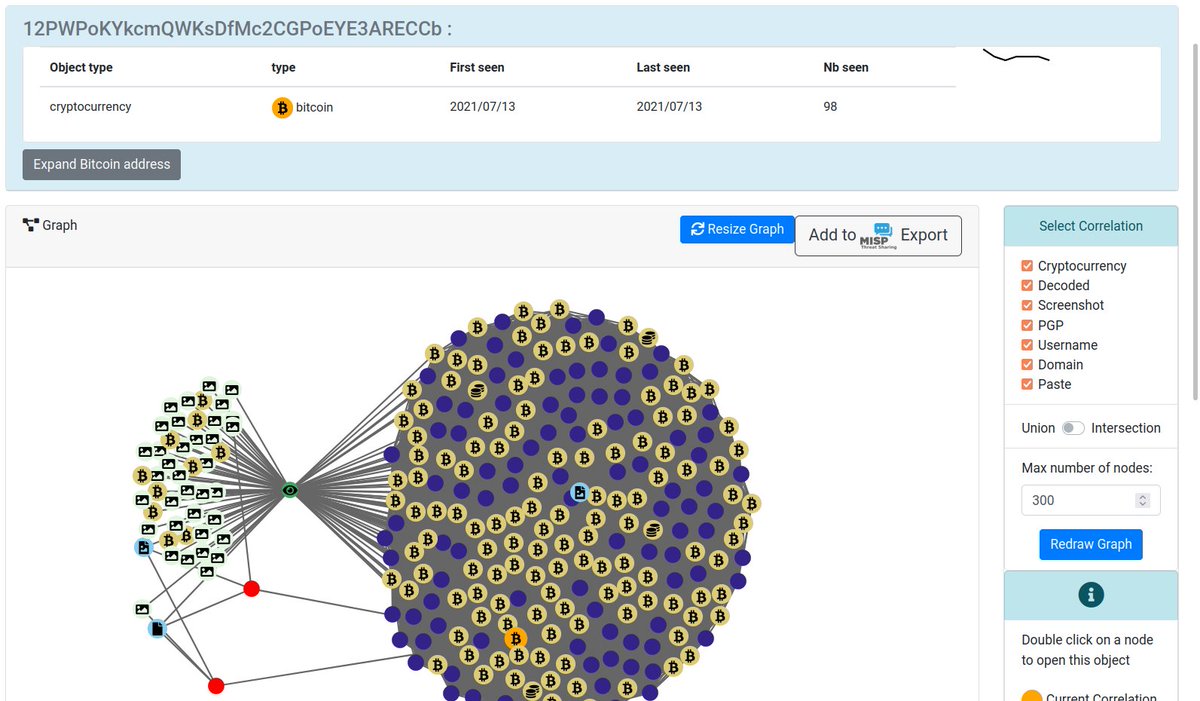This screenshot has height=701, width=1200.
Task: Click the Redraw Graph button
Action: click(1091, 544)
